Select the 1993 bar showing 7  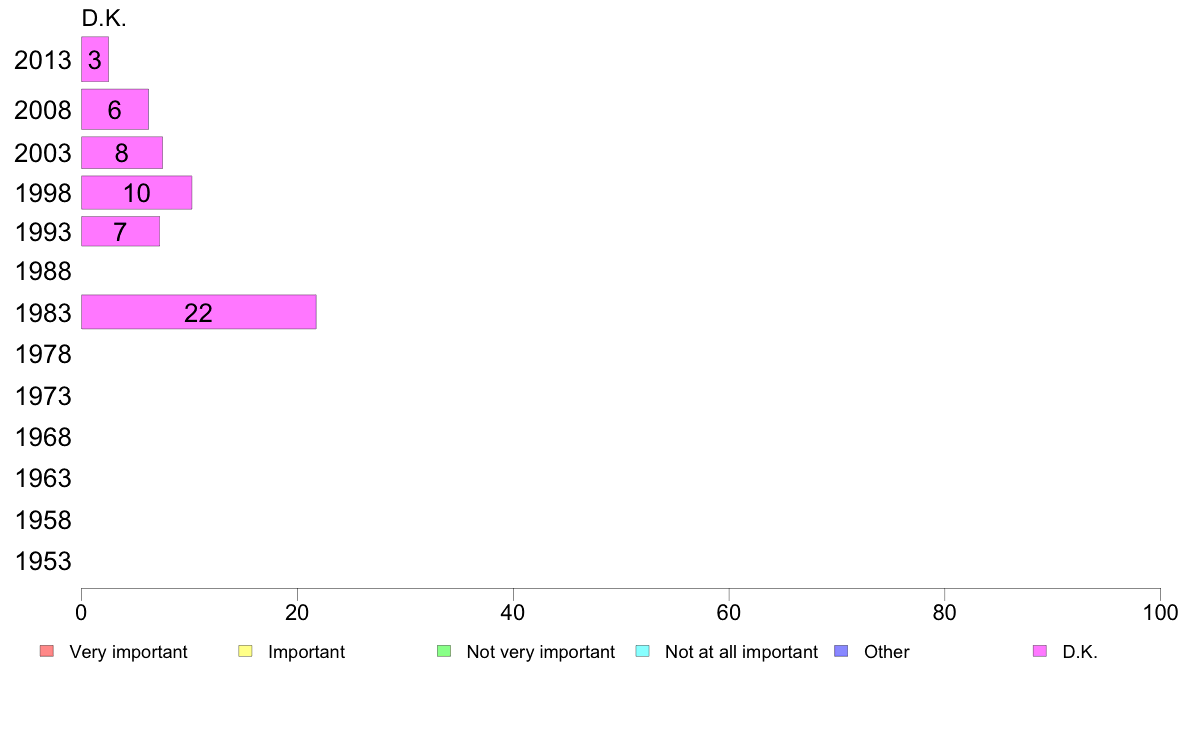[x=120, y=231]
